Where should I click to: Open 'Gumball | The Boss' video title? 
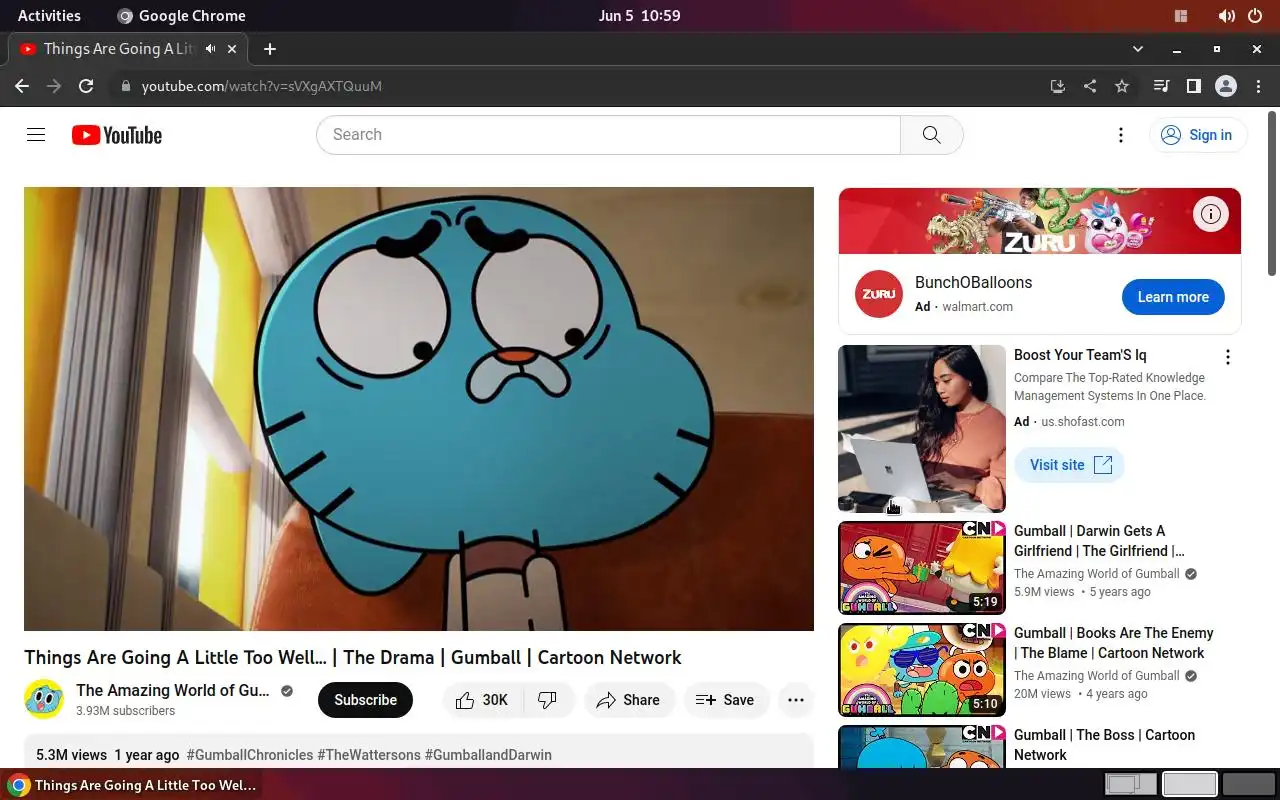click(x=1104, y=745)
